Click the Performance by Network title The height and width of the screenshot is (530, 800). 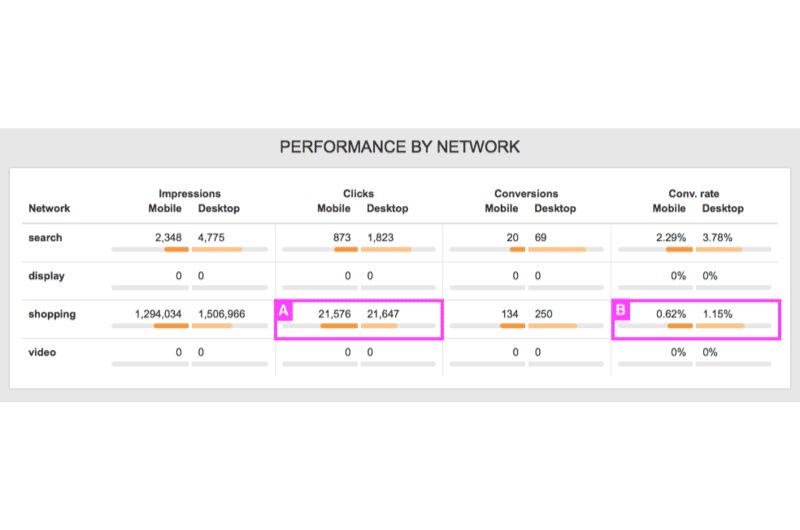399,147
